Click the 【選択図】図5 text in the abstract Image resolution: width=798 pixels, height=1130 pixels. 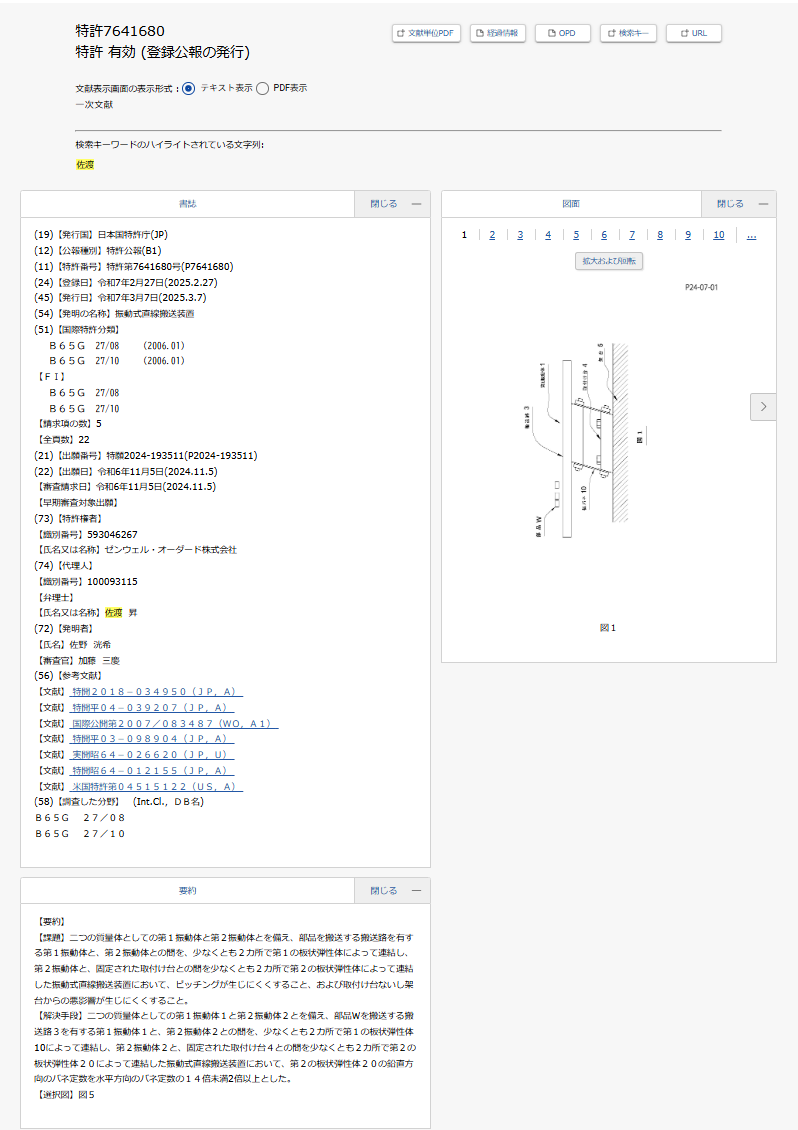[65, 1095]
